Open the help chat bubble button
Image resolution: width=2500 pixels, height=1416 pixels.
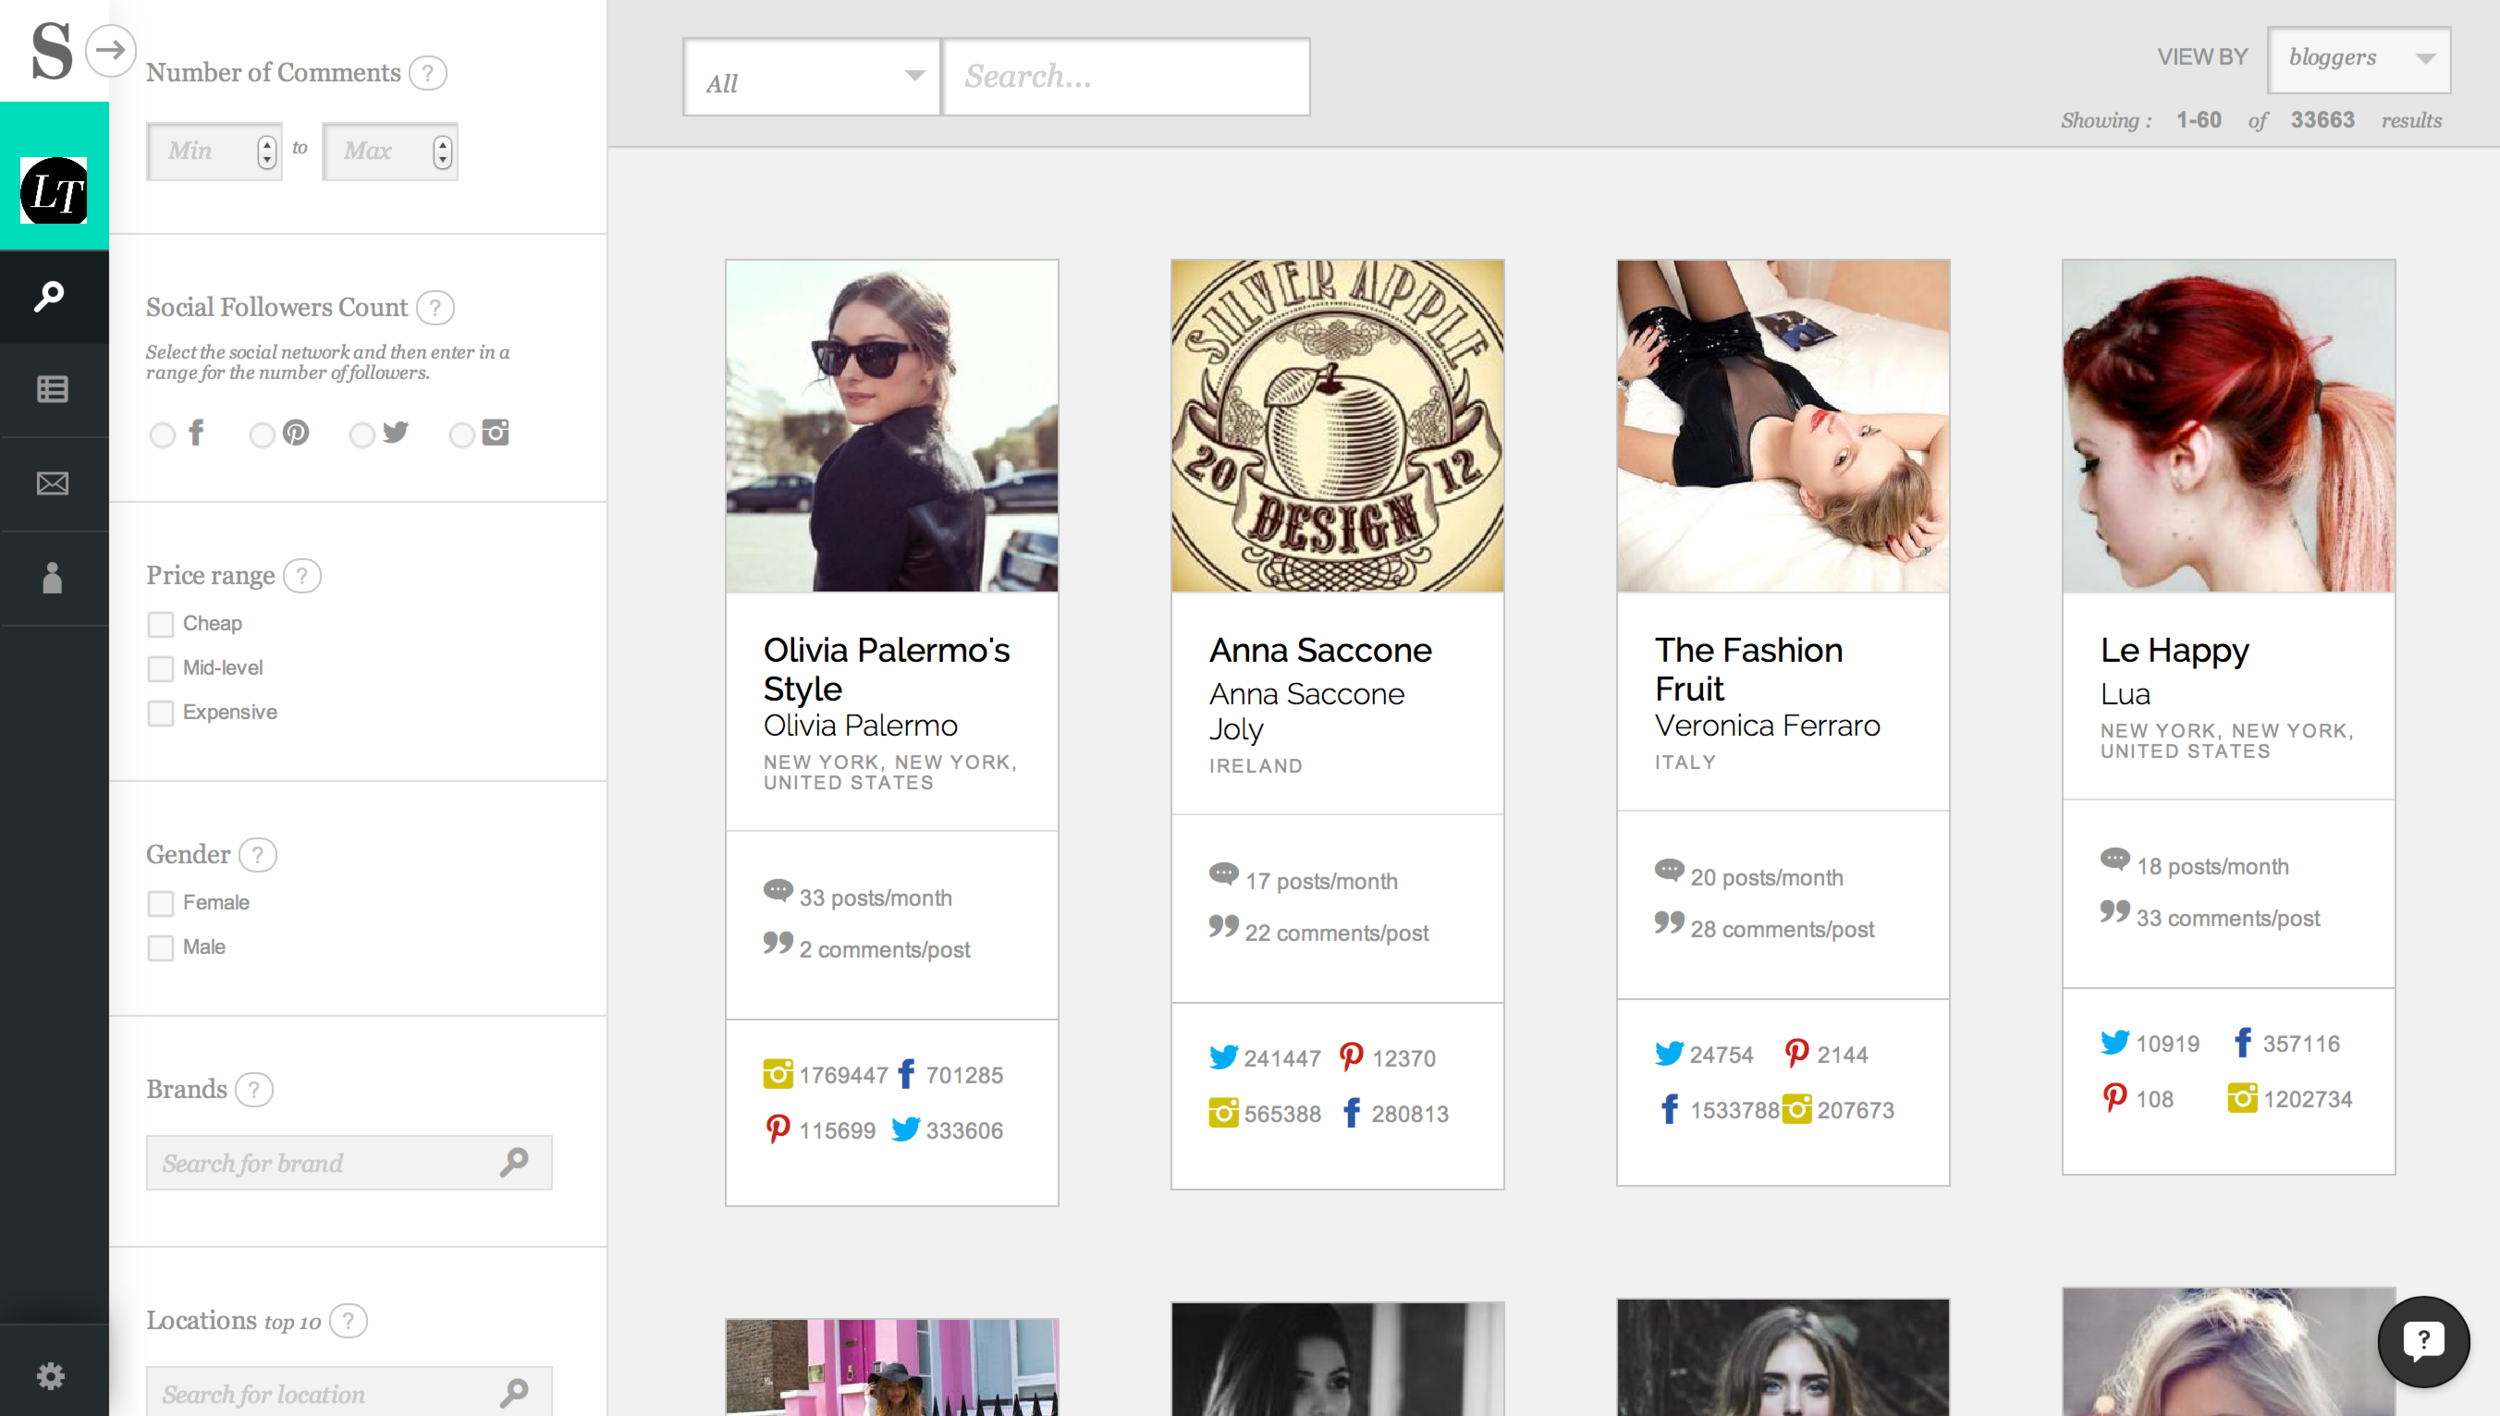tap(2423, 1341)
